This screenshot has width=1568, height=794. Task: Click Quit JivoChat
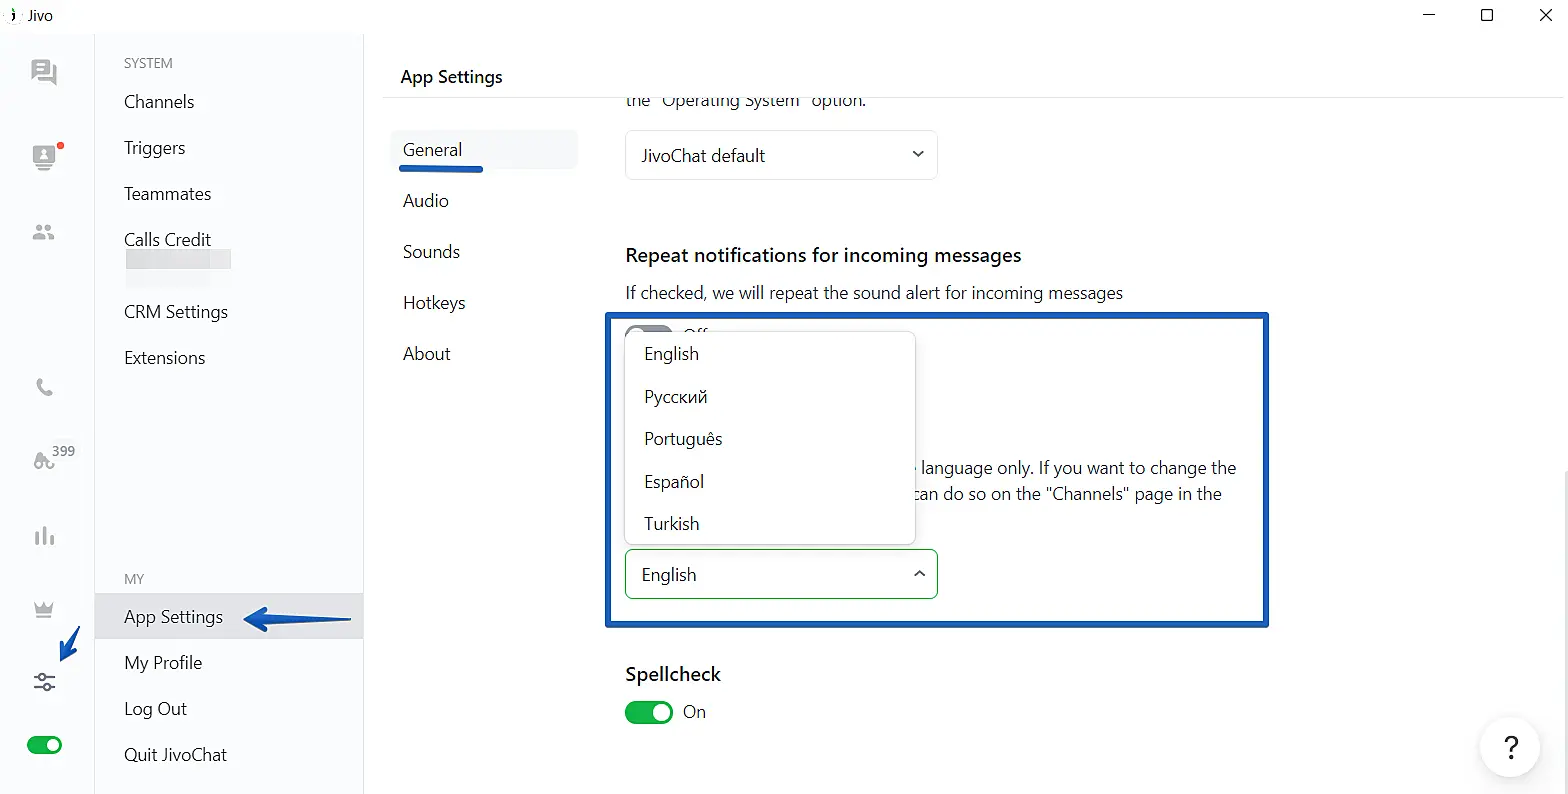click(176, 755)
